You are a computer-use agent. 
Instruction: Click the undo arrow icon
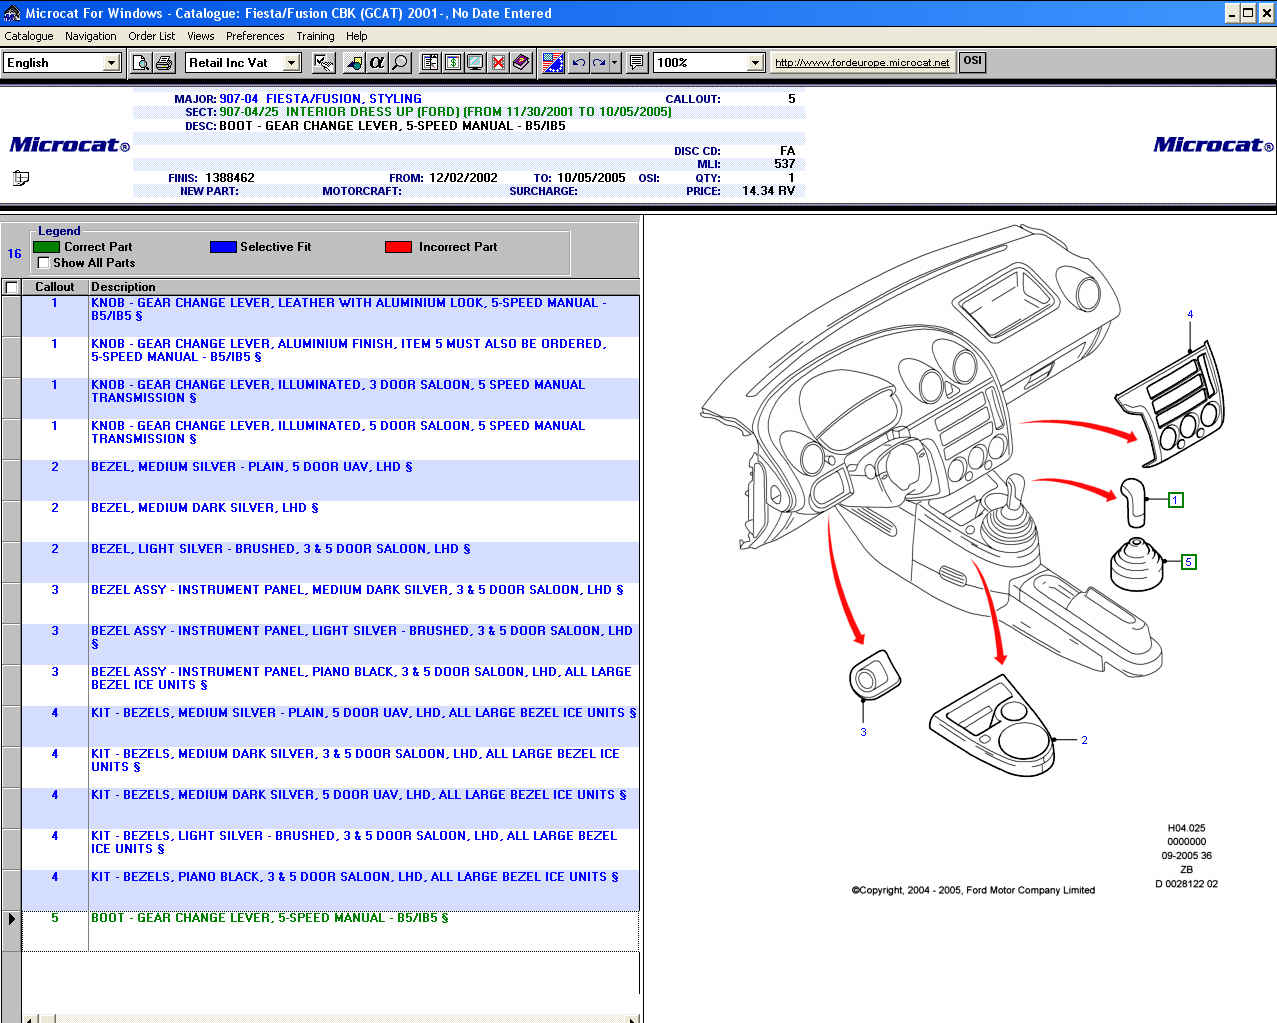point(579,63)
